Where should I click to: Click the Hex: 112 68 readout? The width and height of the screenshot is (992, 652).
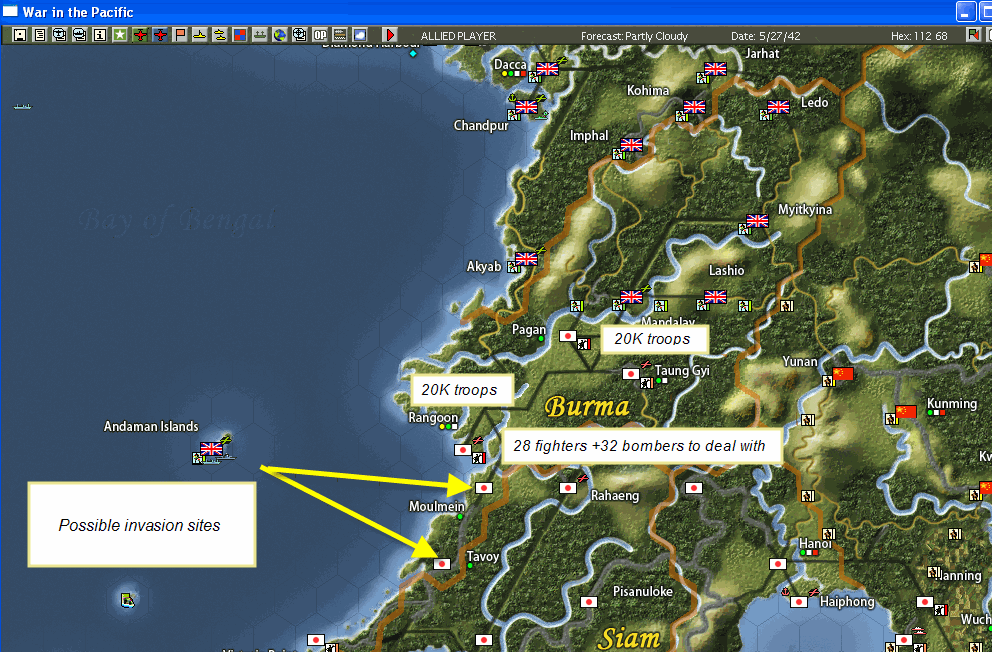pyautogui.click(x=919, y=36)
